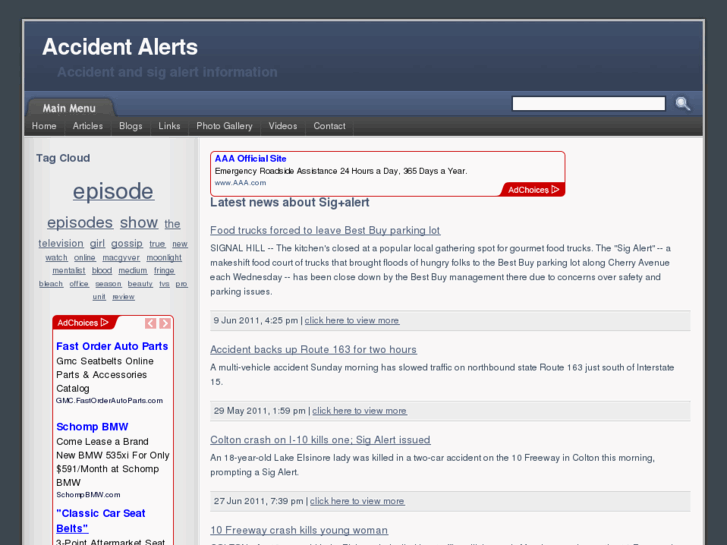
Task: Open the Classic Car Seat Belts ad
Action: (101, 520)
